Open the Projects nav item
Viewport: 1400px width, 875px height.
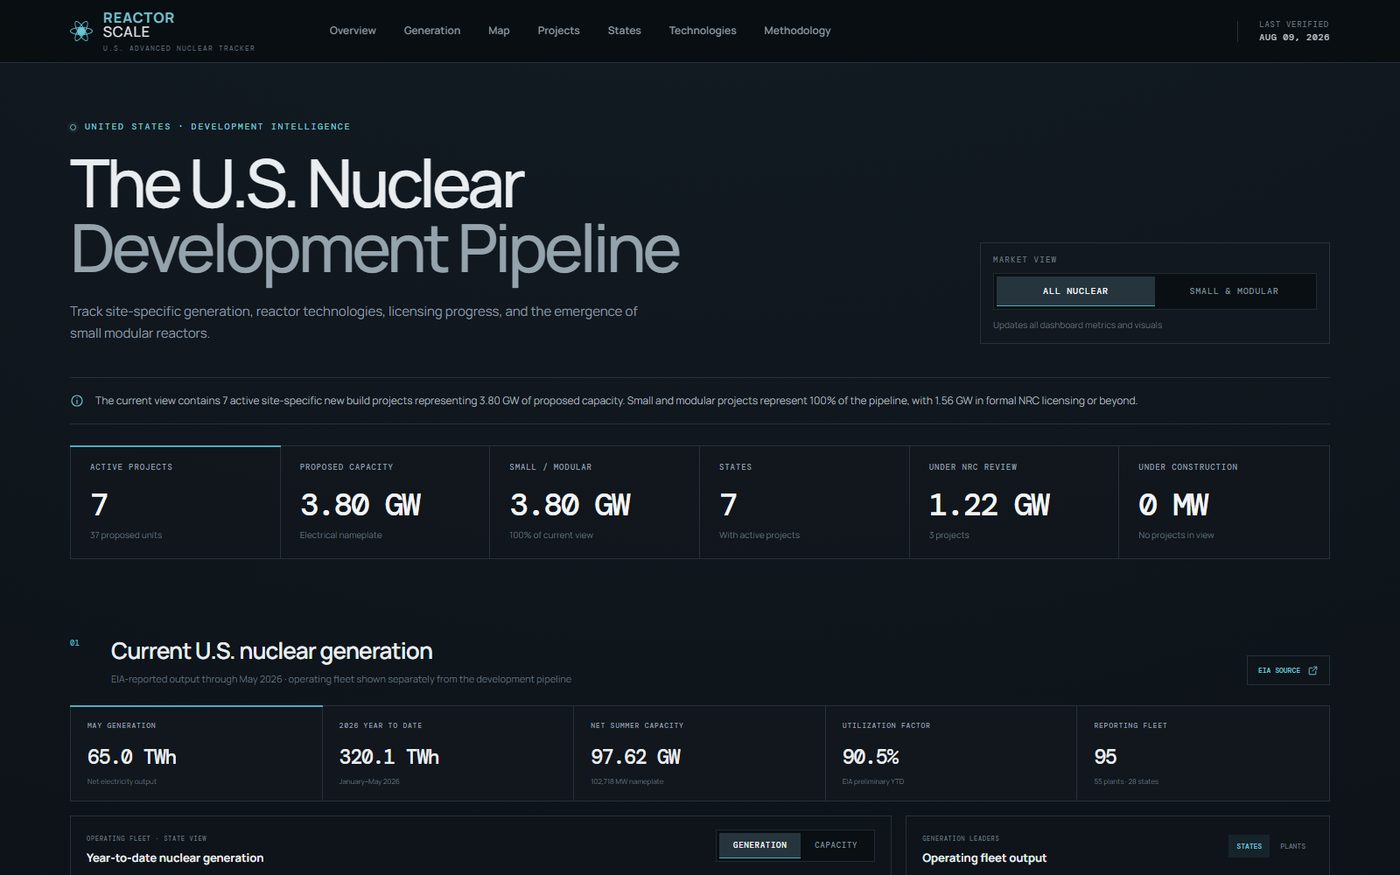[558, 31]
